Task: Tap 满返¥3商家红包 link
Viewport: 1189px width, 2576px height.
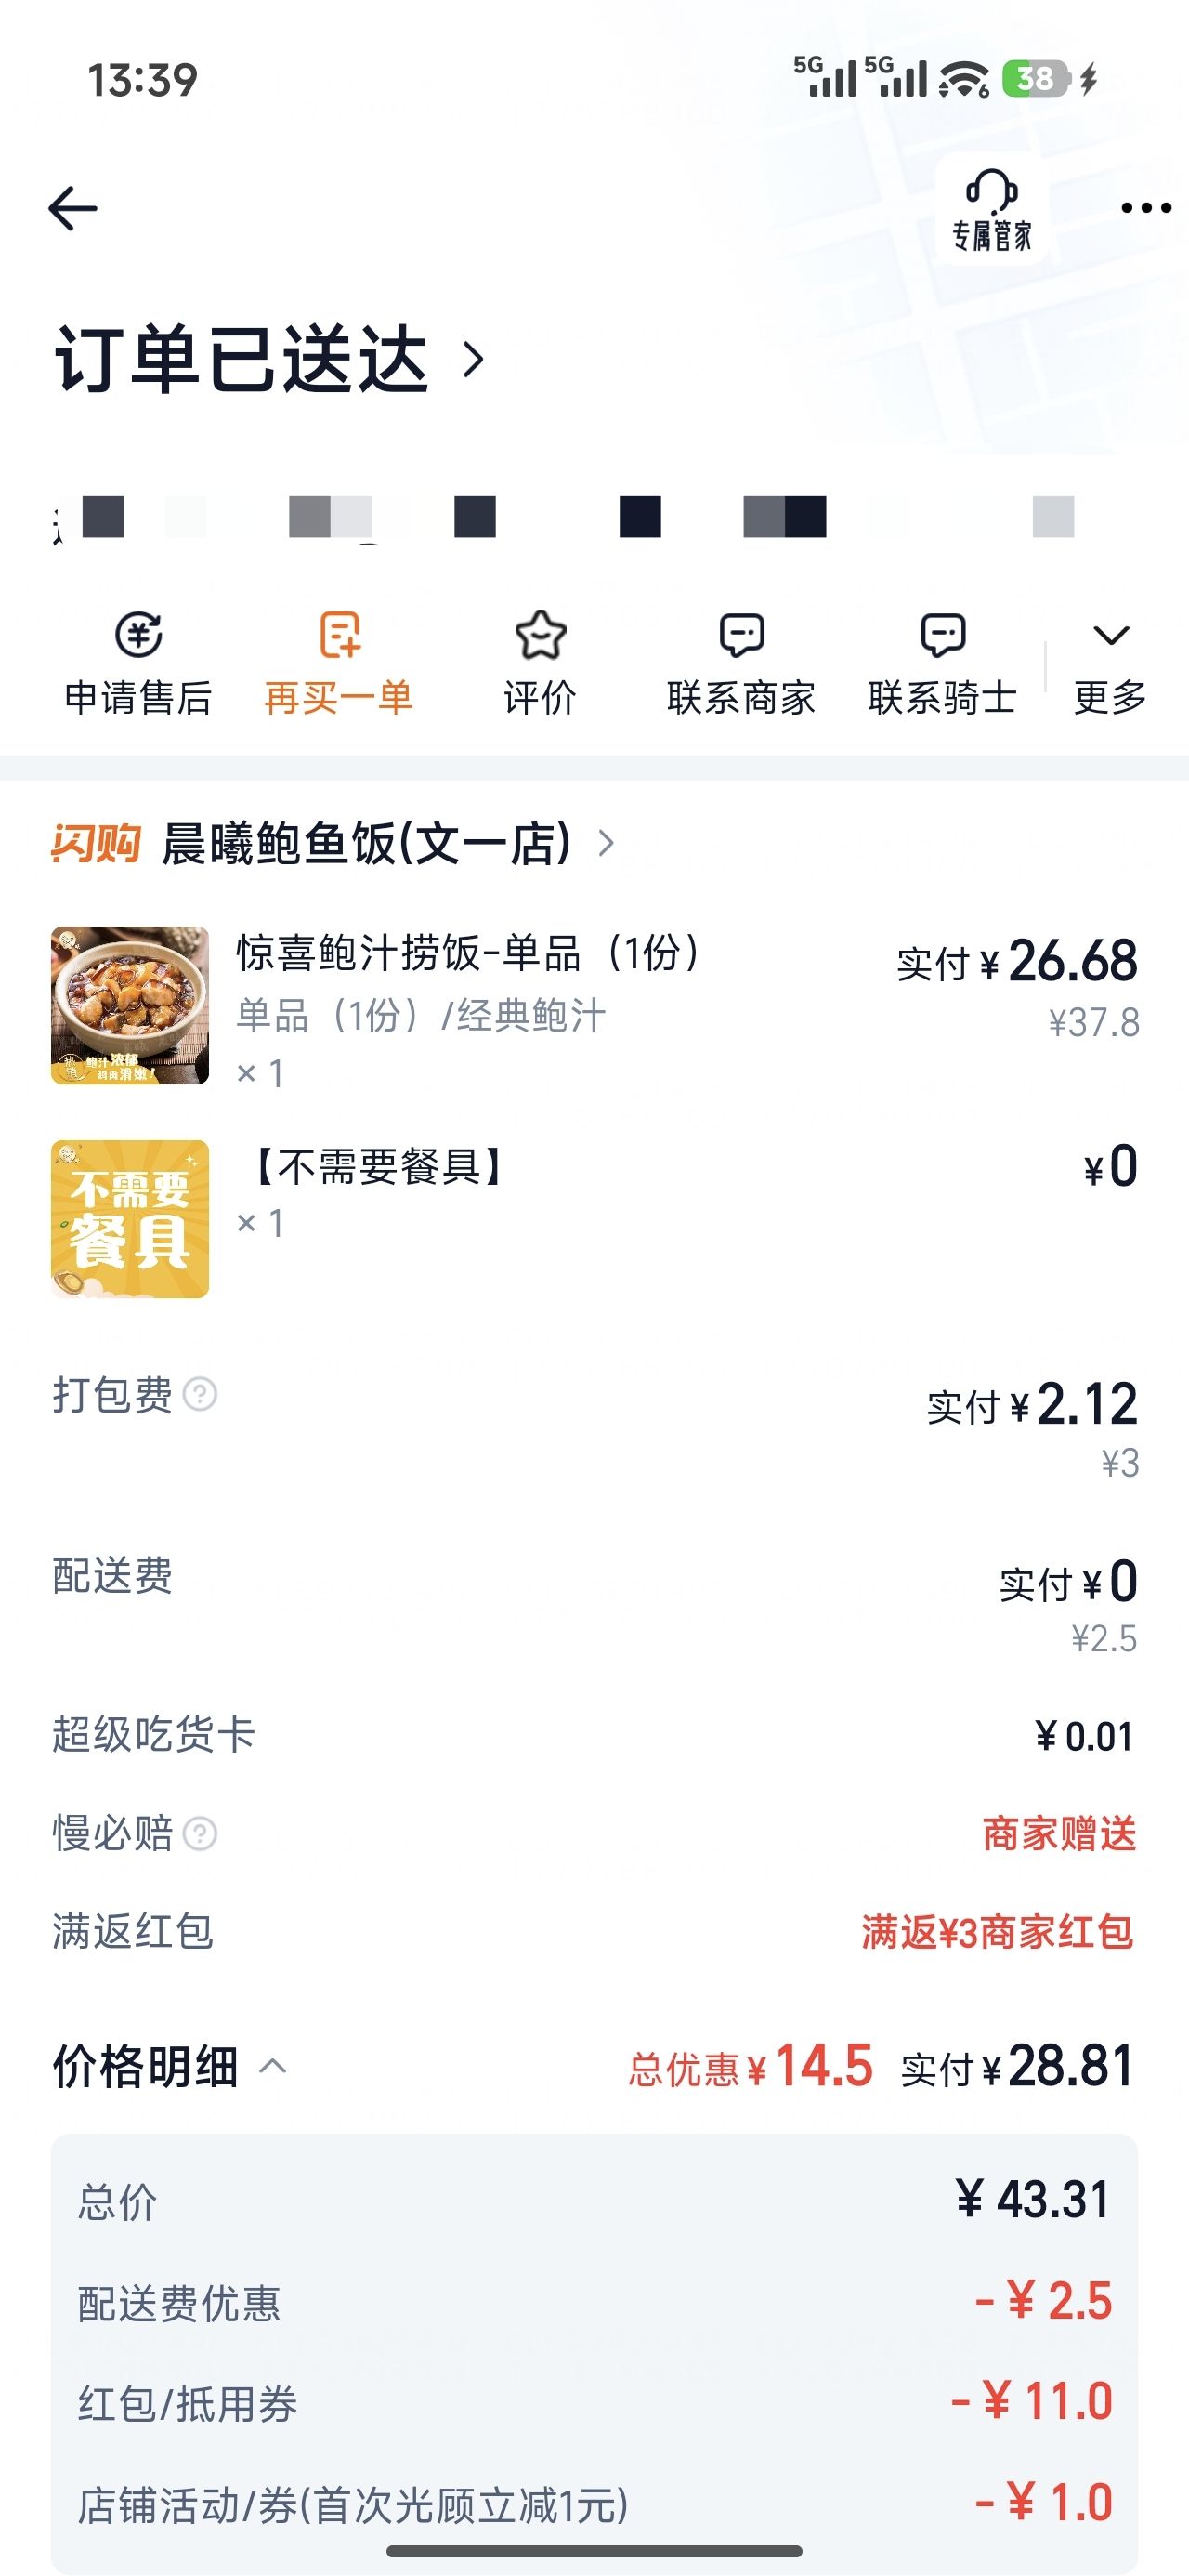Action: point(997,1932)
